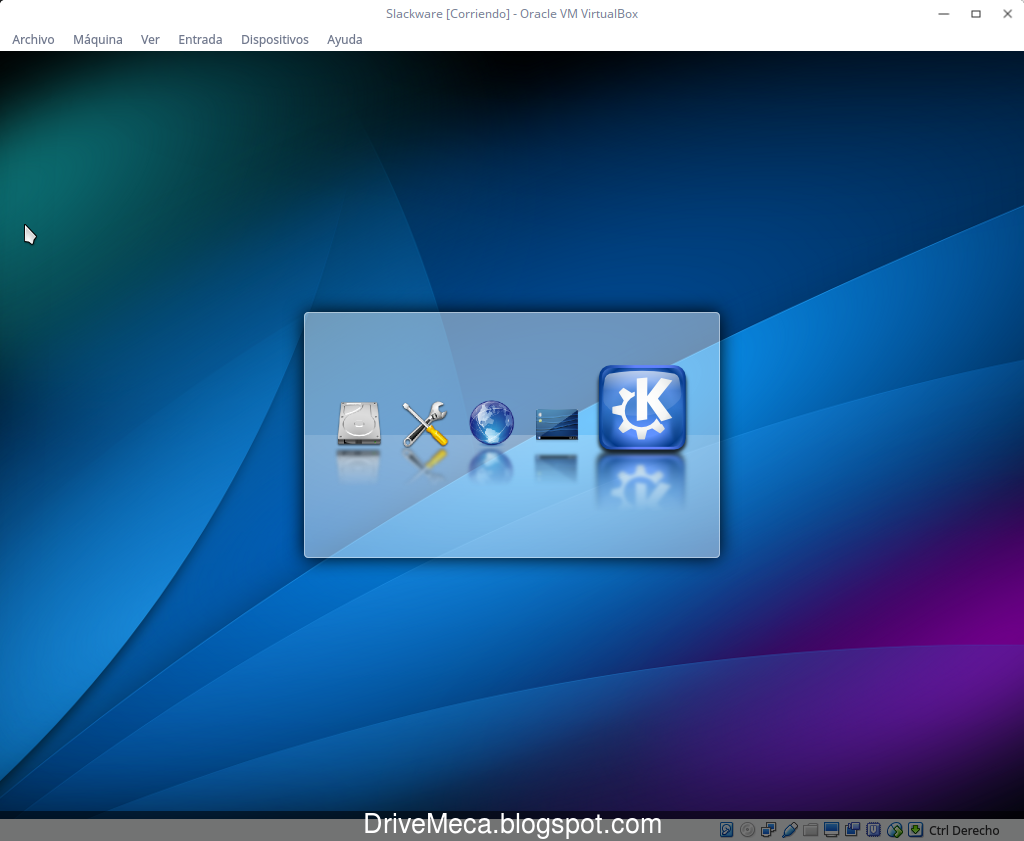
Task: Click the USB devices status icon
Action: [x=789, y=829]
